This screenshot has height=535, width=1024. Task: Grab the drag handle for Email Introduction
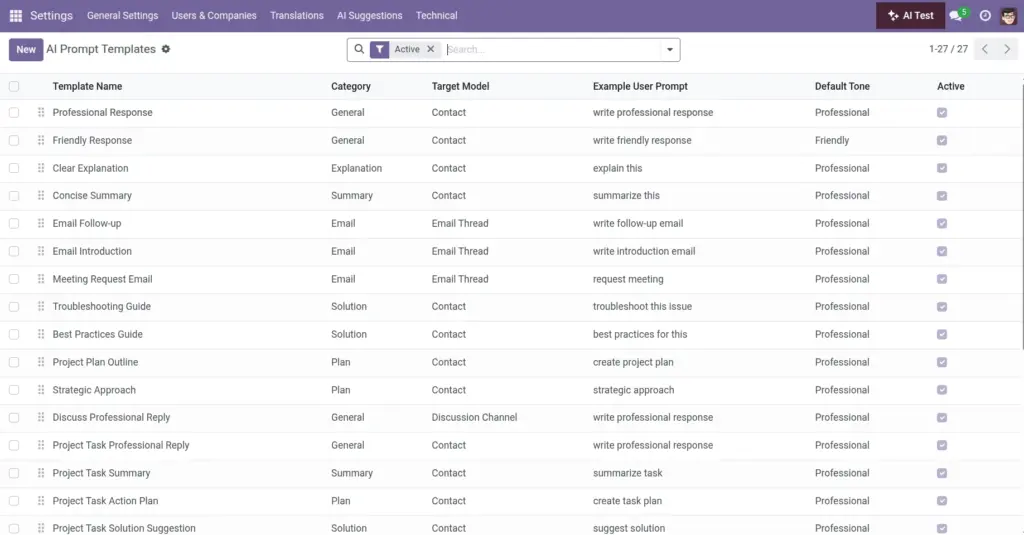tap(41, 251)
